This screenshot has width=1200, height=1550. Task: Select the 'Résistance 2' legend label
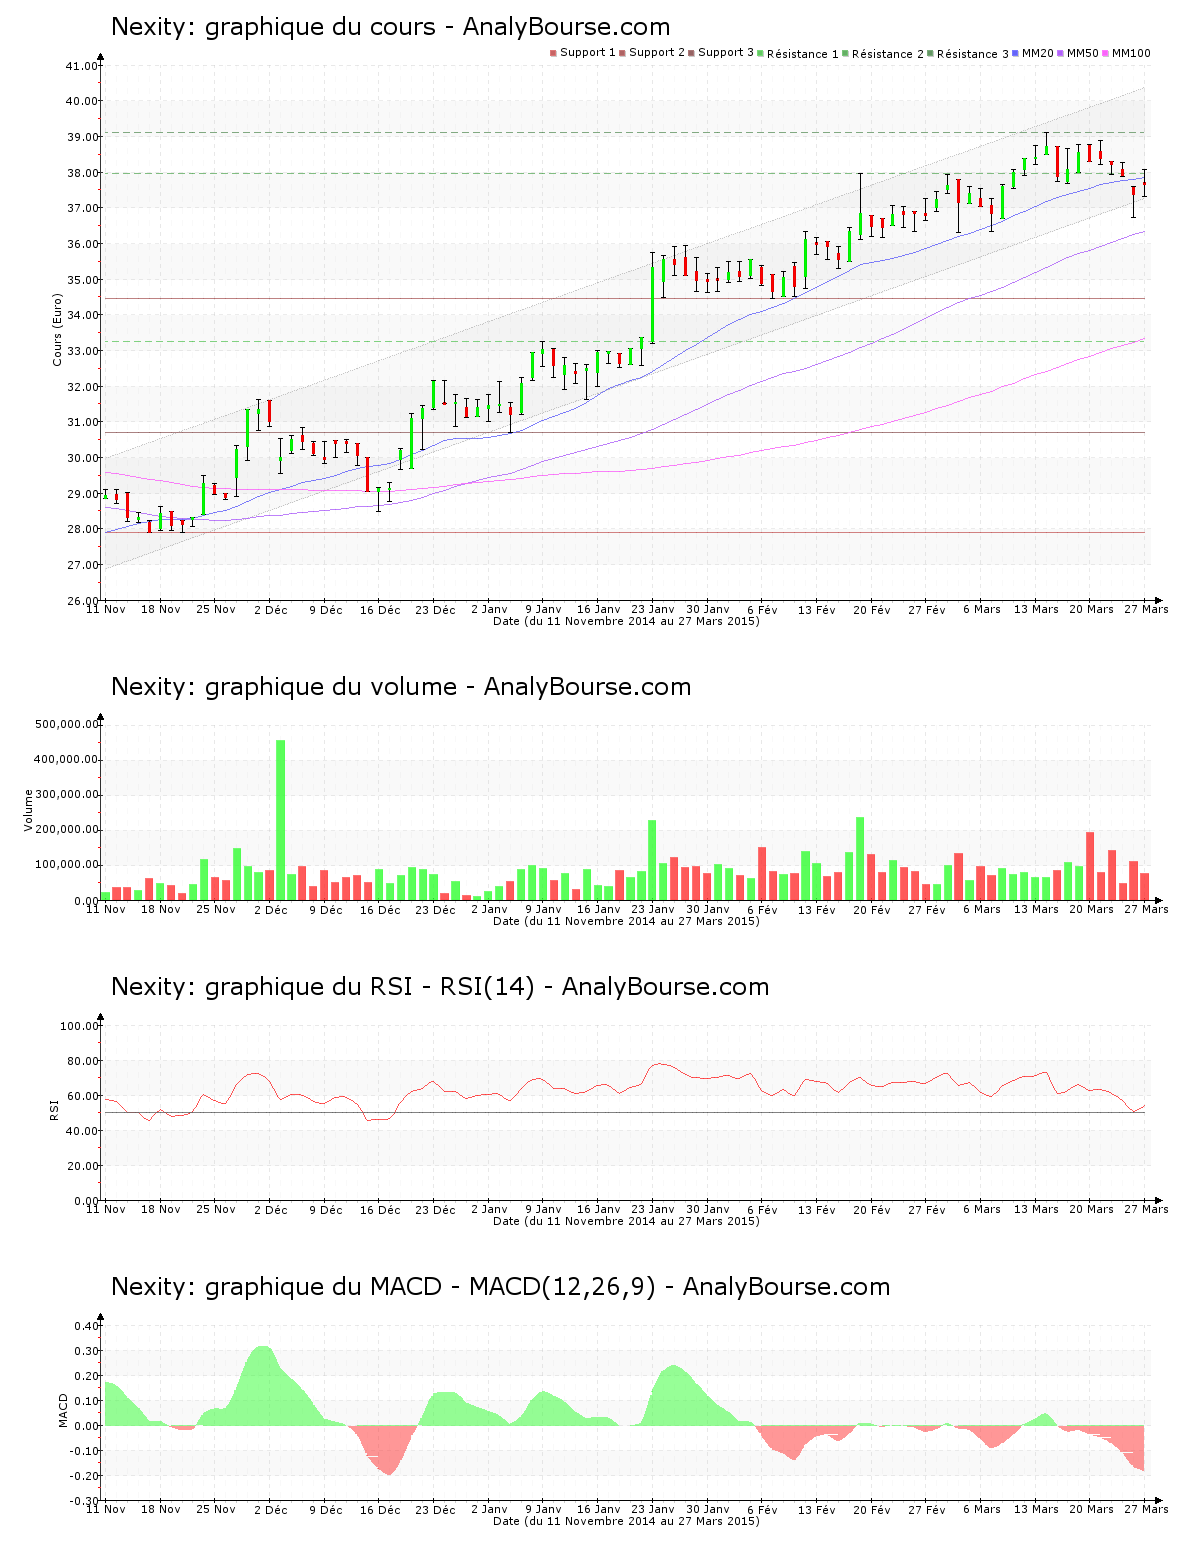click(x=888, y=53)
